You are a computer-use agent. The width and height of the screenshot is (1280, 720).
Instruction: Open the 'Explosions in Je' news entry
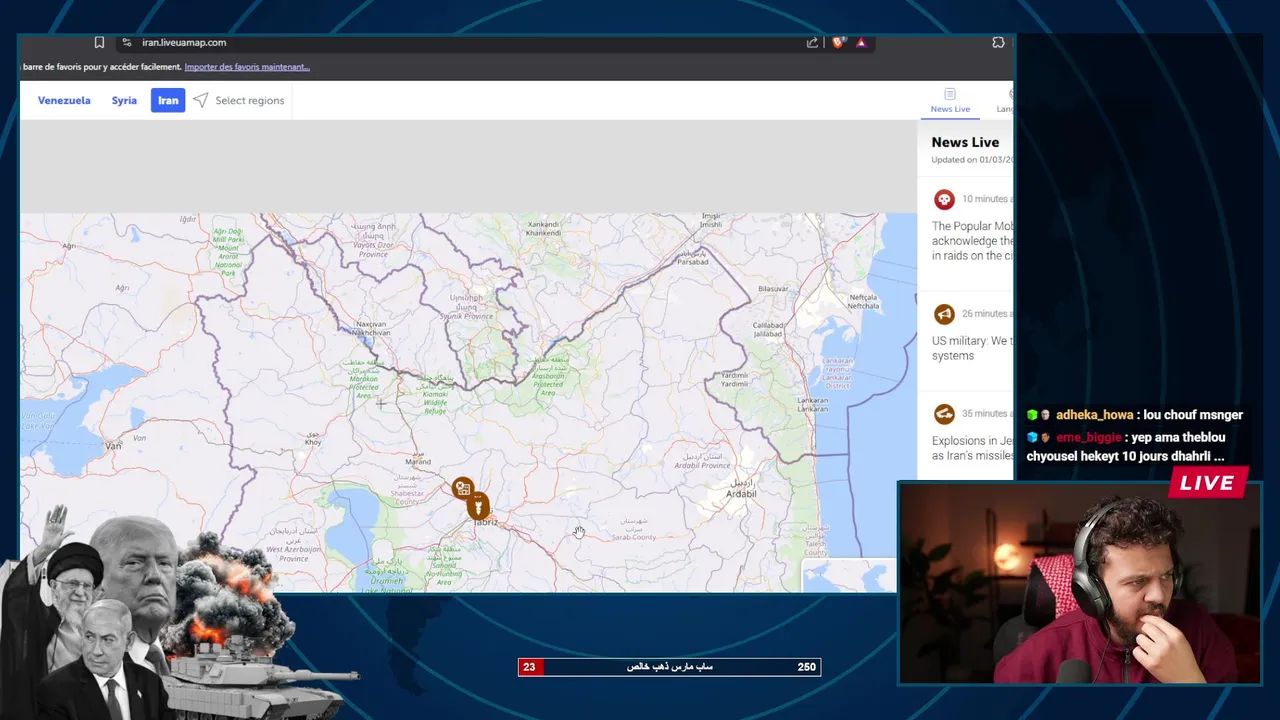tap(972, 448)
